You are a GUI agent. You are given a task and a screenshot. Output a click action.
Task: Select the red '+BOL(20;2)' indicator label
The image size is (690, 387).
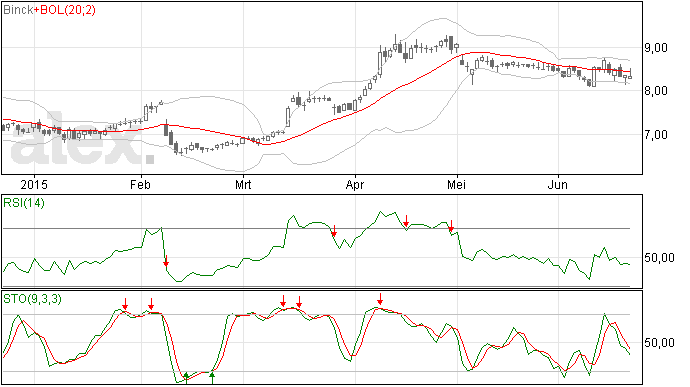point(64,10)
